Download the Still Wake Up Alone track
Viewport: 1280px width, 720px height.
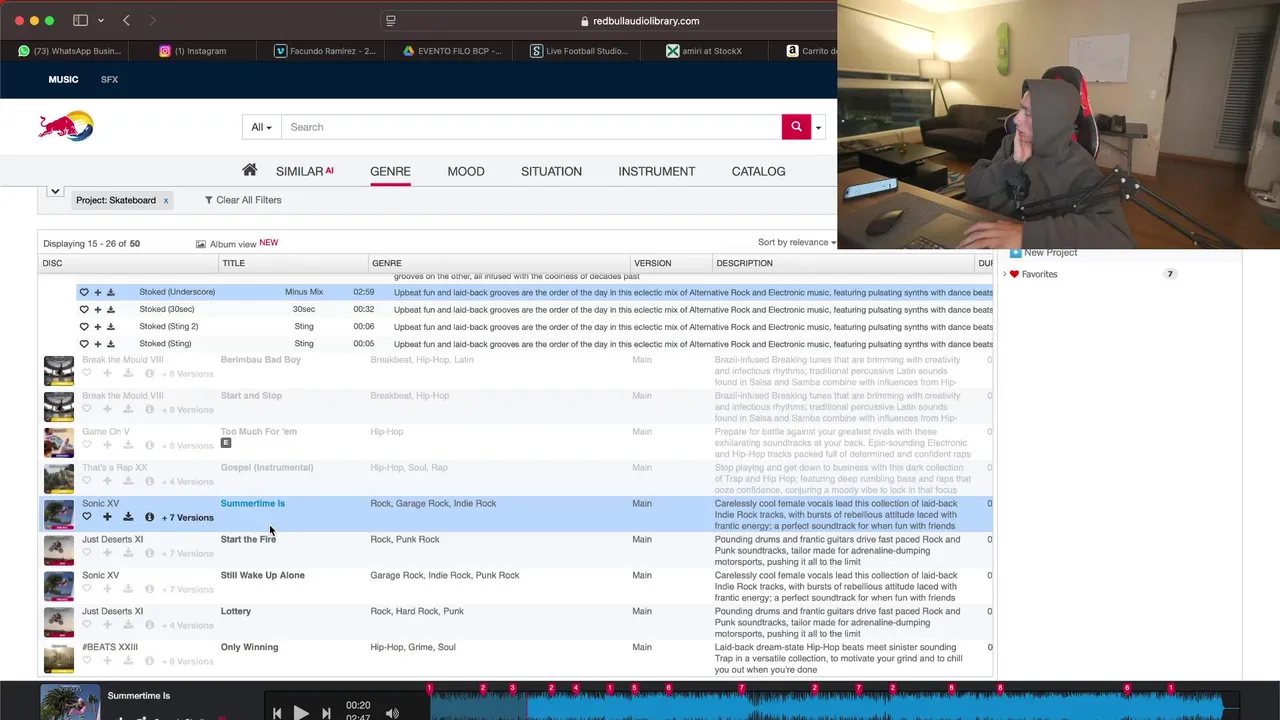click(x=128, y=589)
